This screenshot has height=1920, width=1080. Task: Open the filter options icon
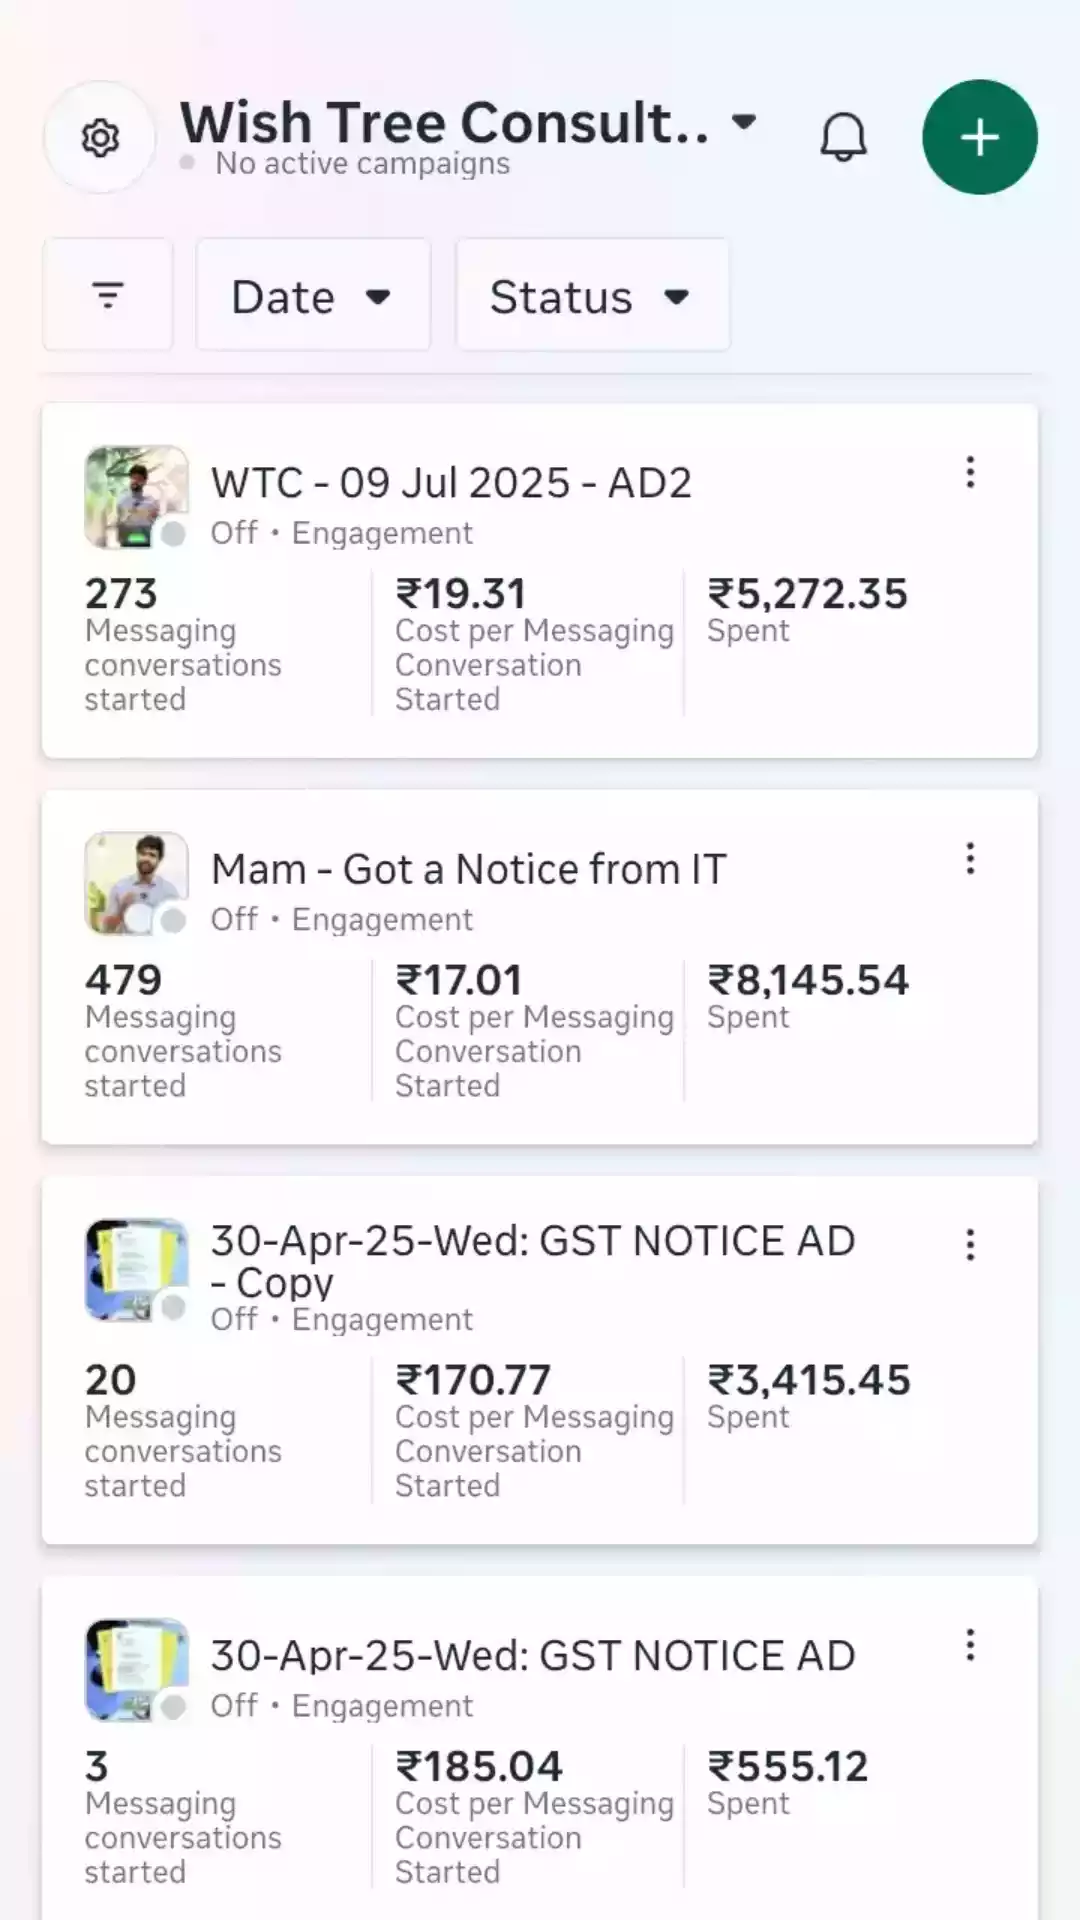point(107,295)
